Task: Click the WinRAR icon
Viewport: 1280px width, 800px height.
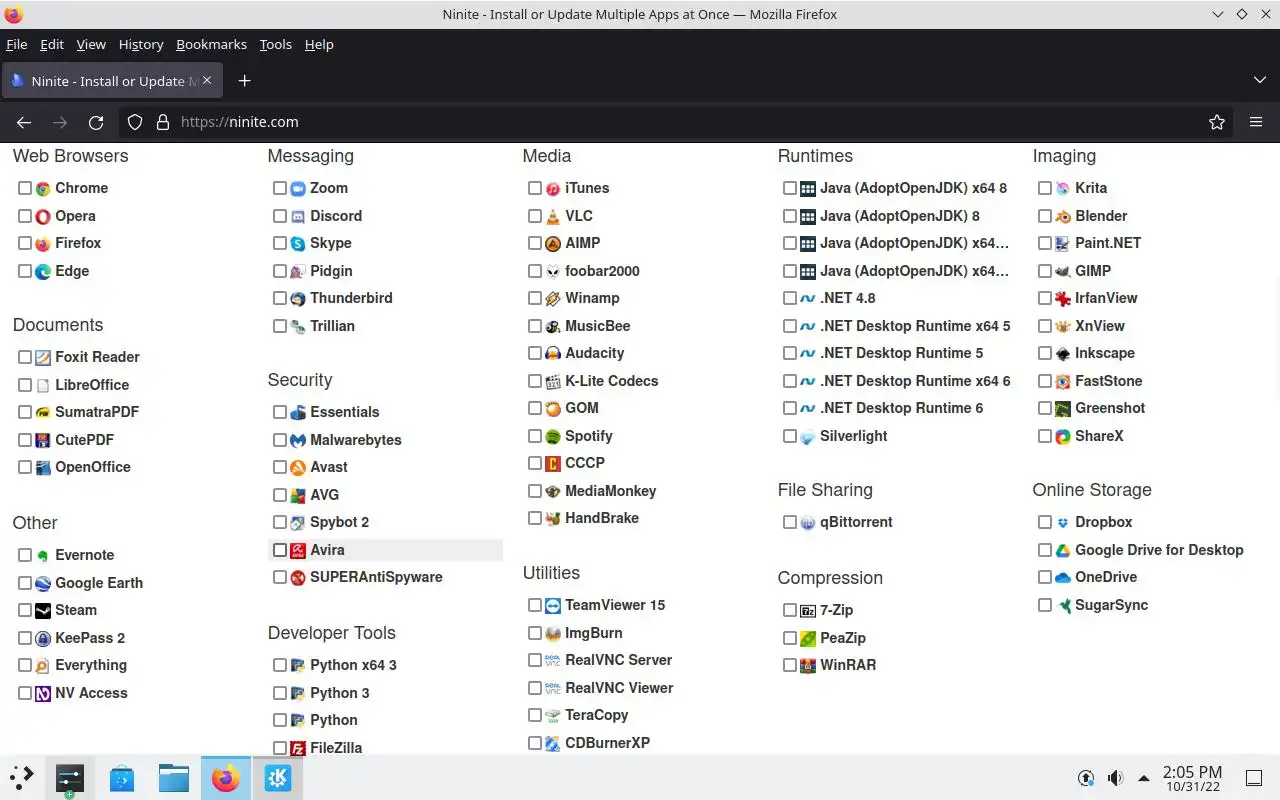Action: (x=808, y=665)
